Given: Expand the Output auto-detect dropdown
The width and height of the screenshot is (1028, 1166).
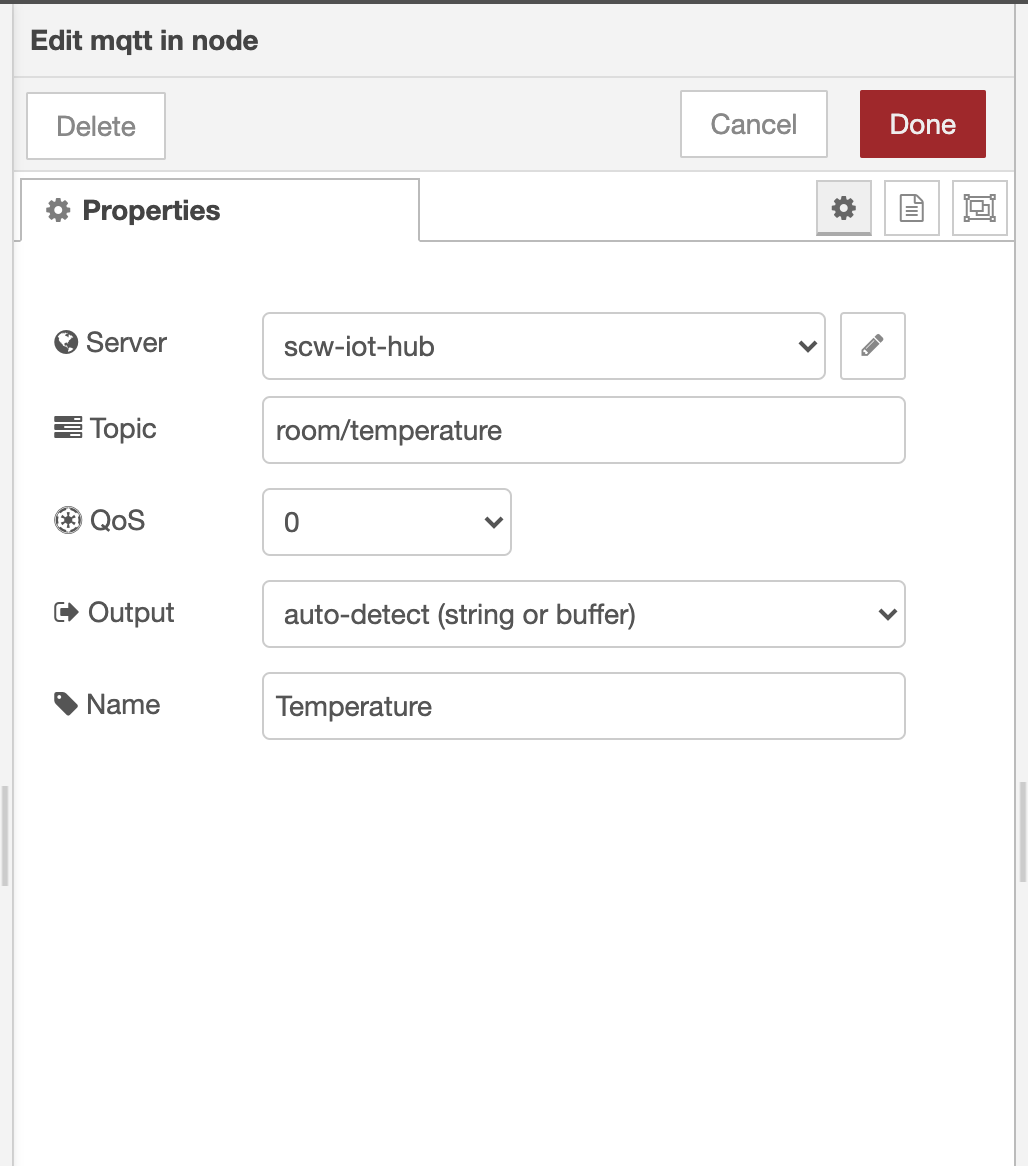Looking at the screenshot, I should (x=583, y=614).
